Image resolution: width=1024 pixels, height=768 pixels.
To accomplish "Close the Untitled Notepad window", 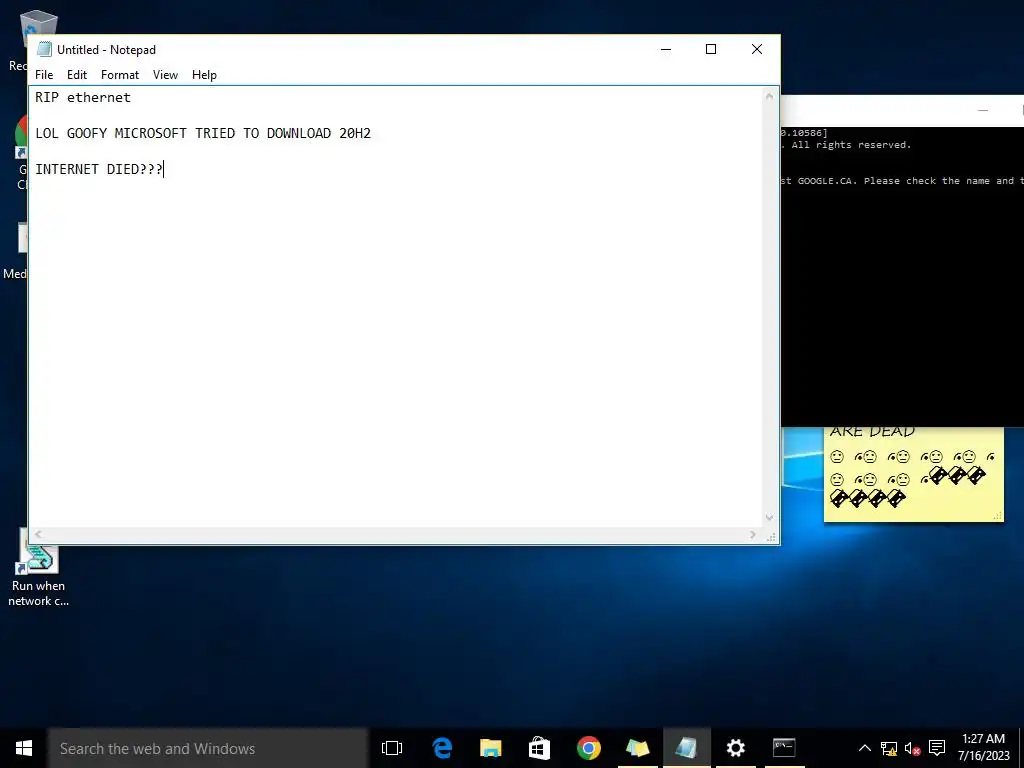I will [756, 50].
